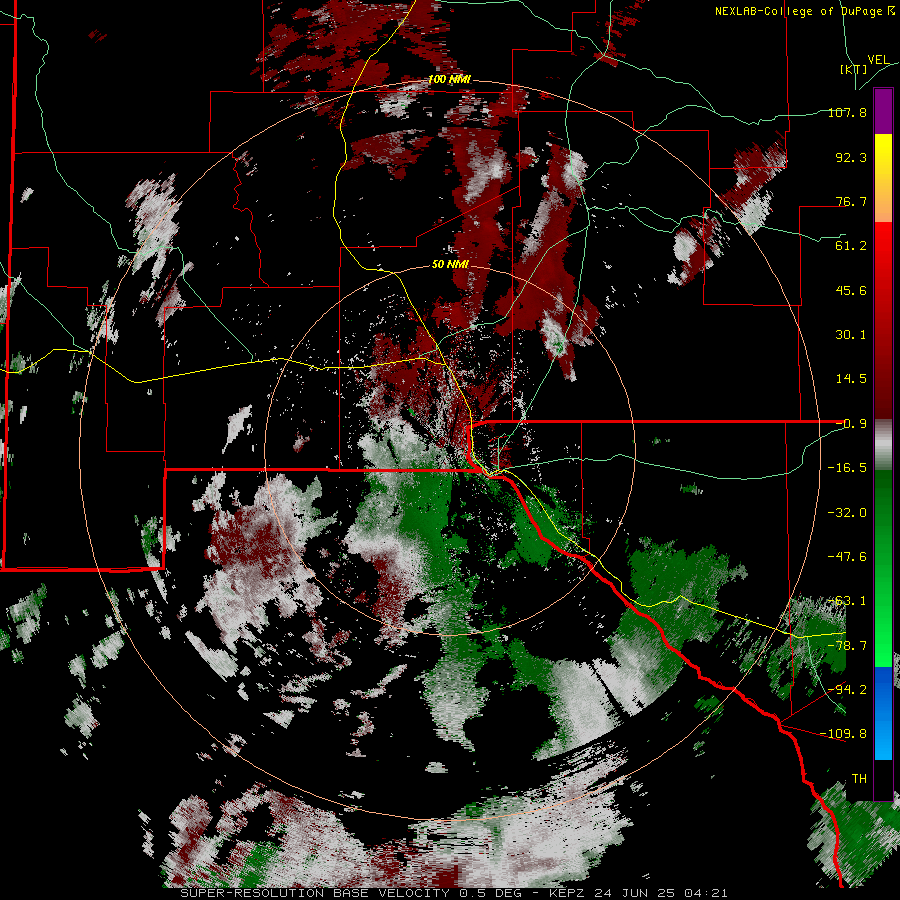The image size is (900, 900).
Task: Select the 61.2 legend value
Action: (851, 246)
